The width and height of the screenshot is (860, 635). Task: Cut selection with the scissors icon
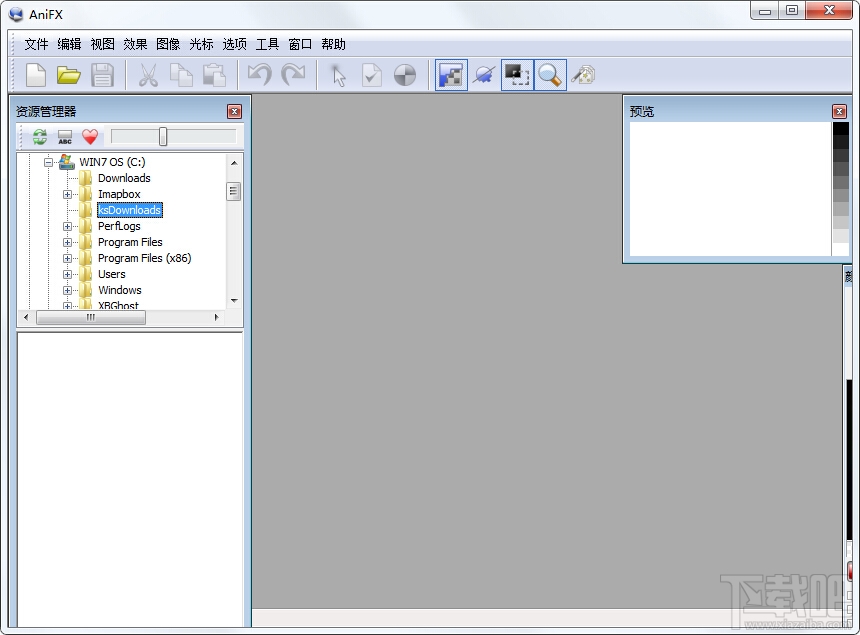point(148,75)
